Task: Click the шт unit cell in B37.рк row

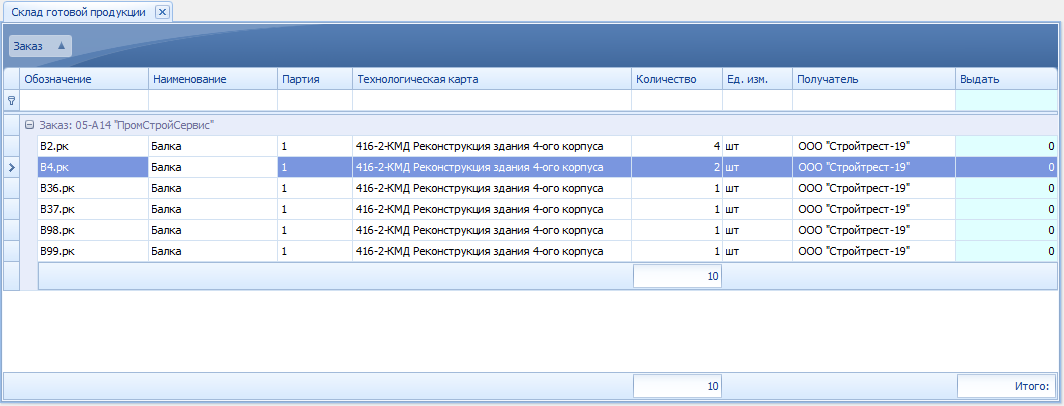Action: (757, 209)
